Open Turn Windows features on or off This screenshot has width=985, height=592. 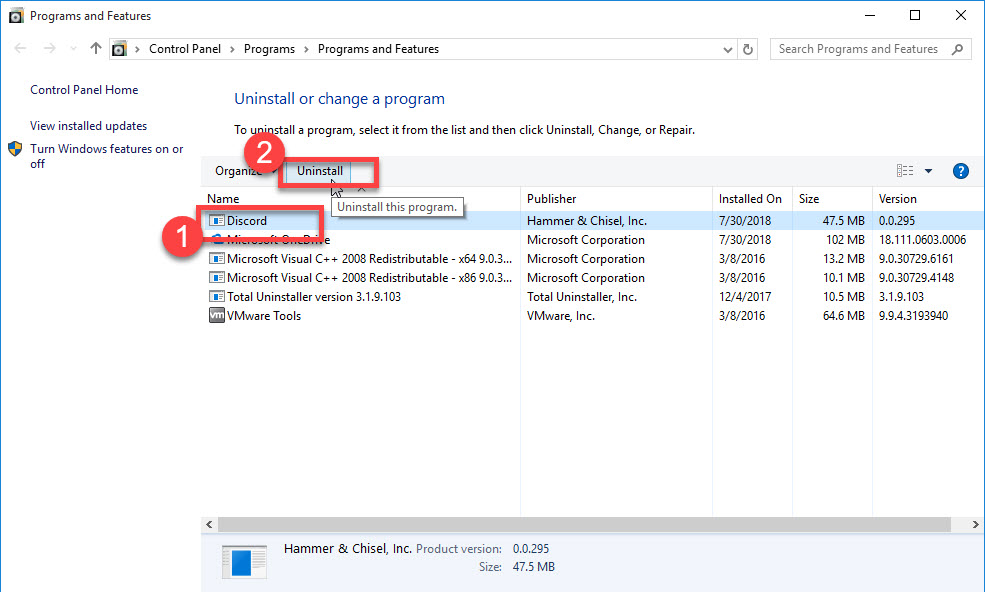click(x=107, y=156)
